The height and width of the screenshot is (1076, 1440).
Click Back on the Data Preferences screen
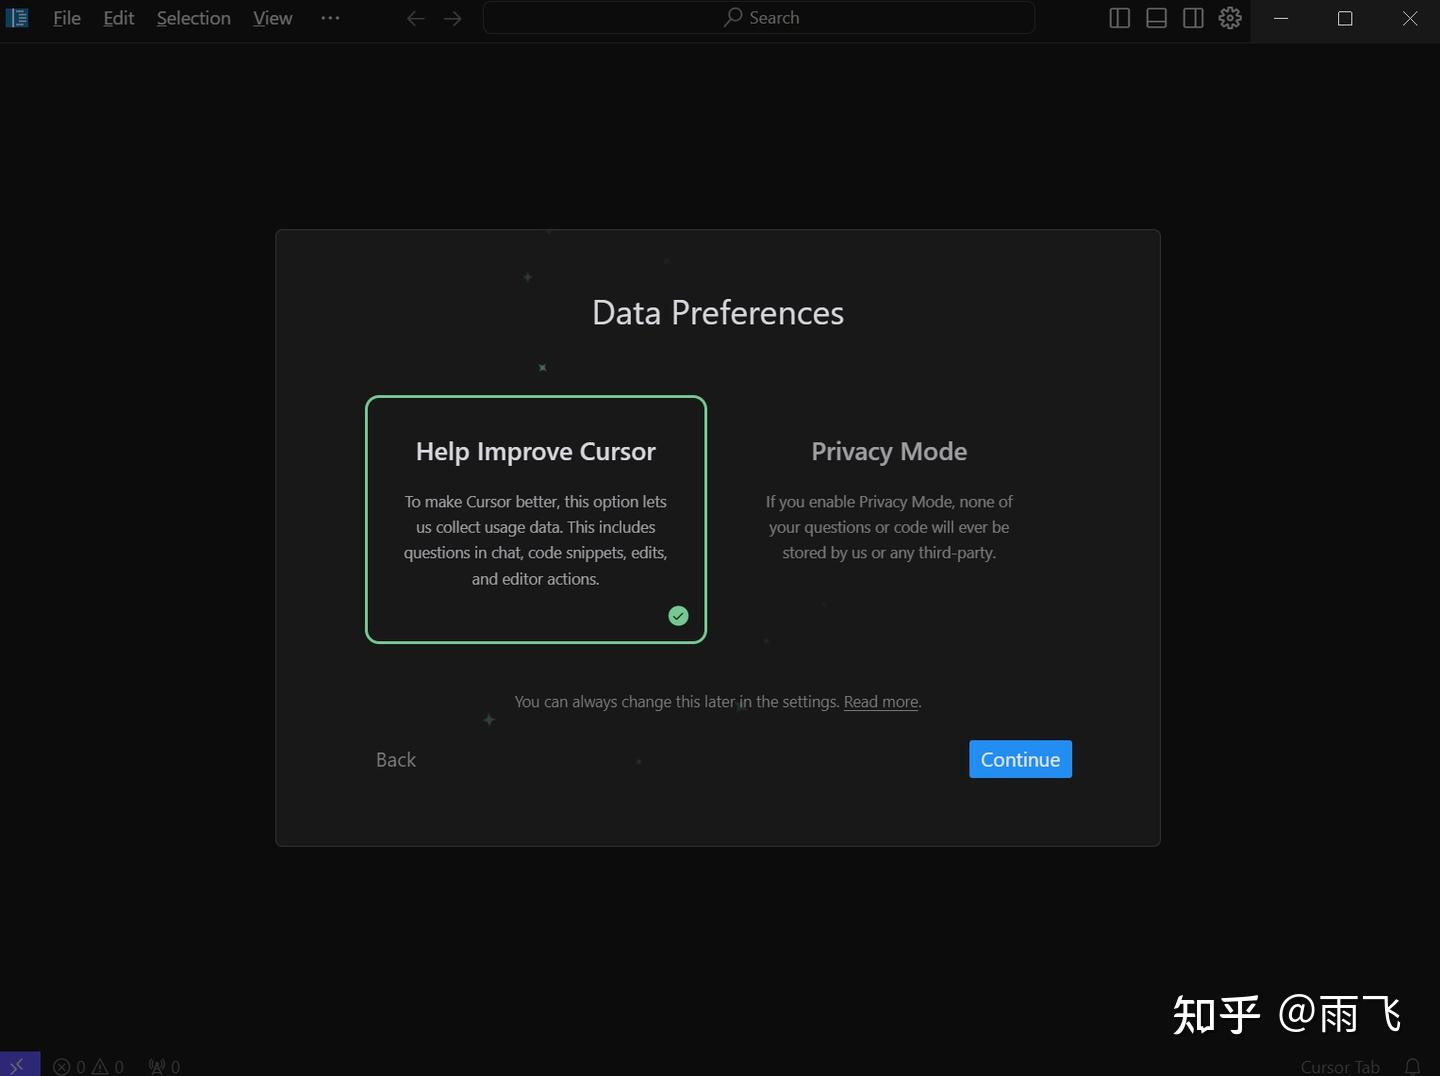tap(396, 759)
